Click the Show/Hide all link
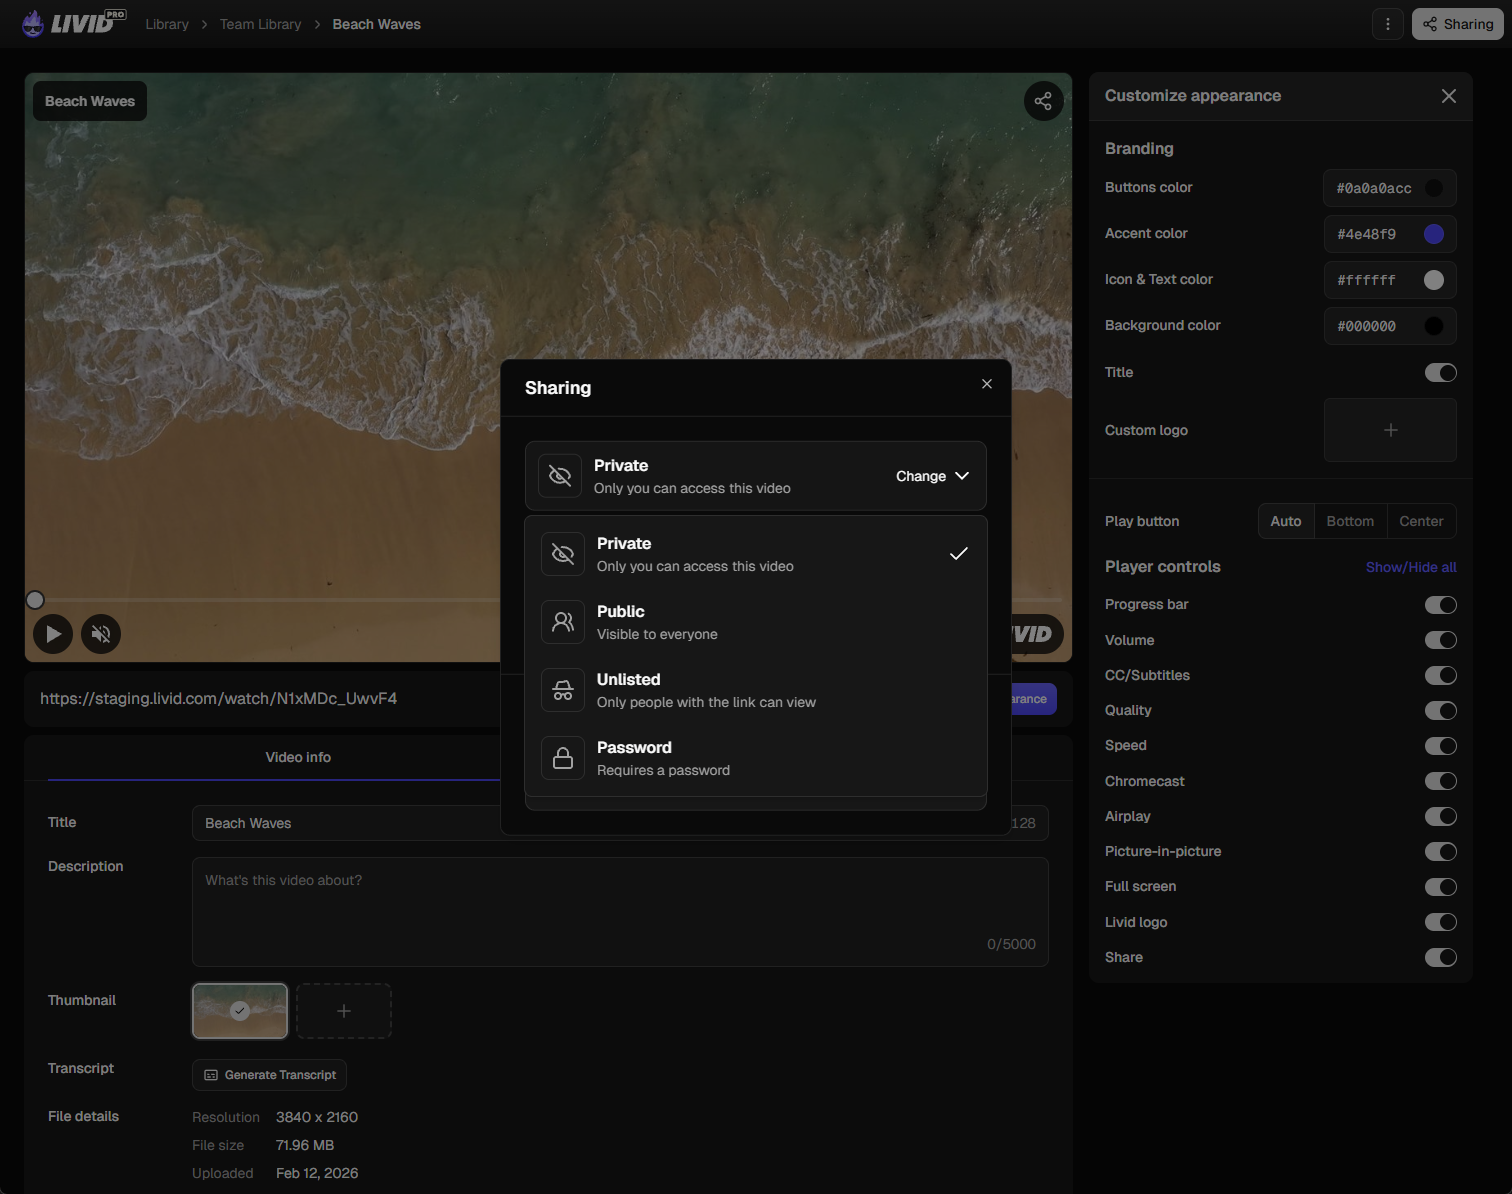This screenshot has height=1194, width=1512. pyautogui.click(x=1410, y=567)
